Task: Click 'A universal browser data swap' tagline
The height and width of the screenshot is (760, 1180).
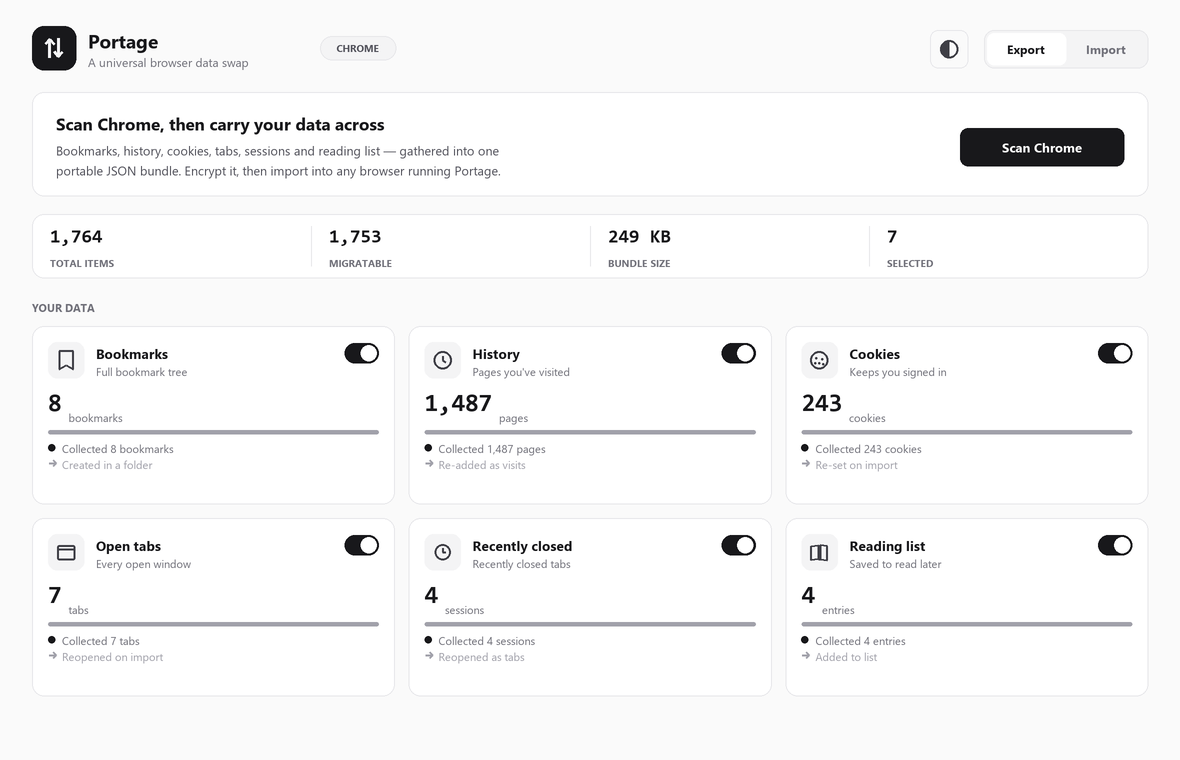Action: pyautogui.click(x=168, y=63)
